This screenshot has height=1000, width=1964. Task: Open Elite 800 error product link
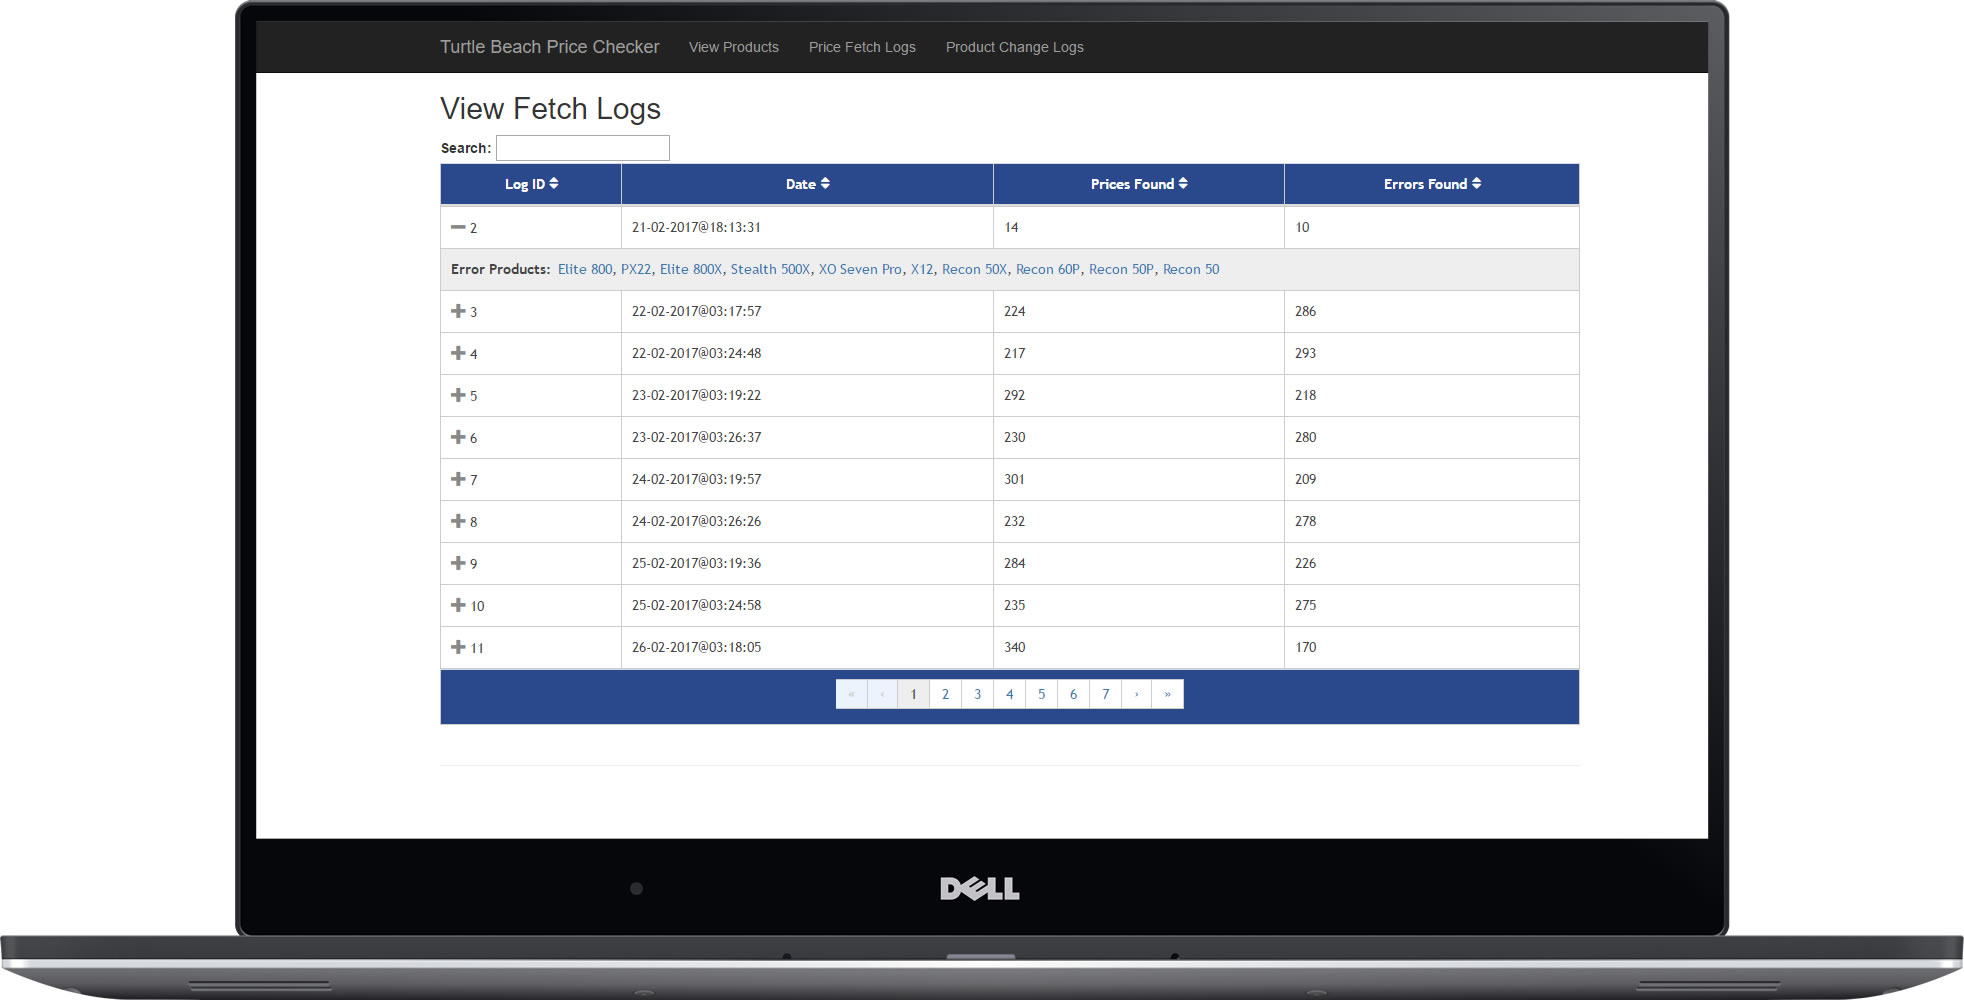585,269
